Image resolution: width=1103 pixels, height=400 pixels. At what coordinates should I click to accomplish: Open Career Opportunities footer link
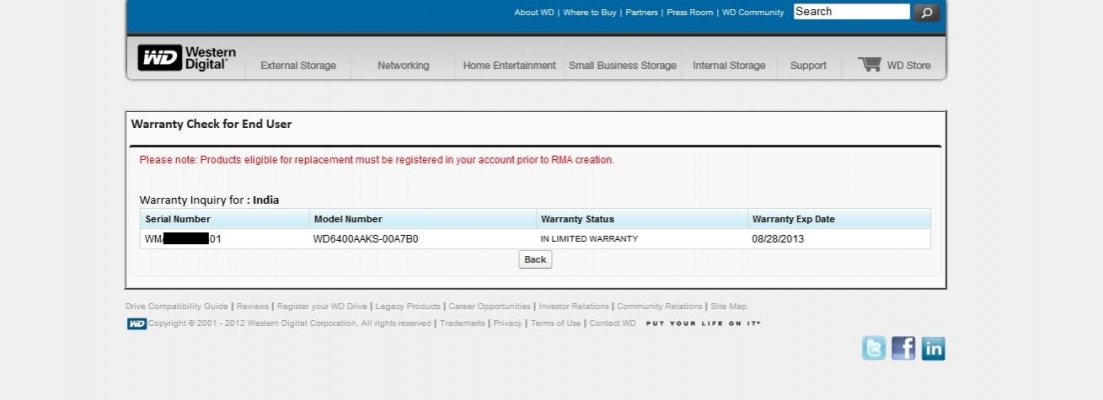tap(490, 307)
